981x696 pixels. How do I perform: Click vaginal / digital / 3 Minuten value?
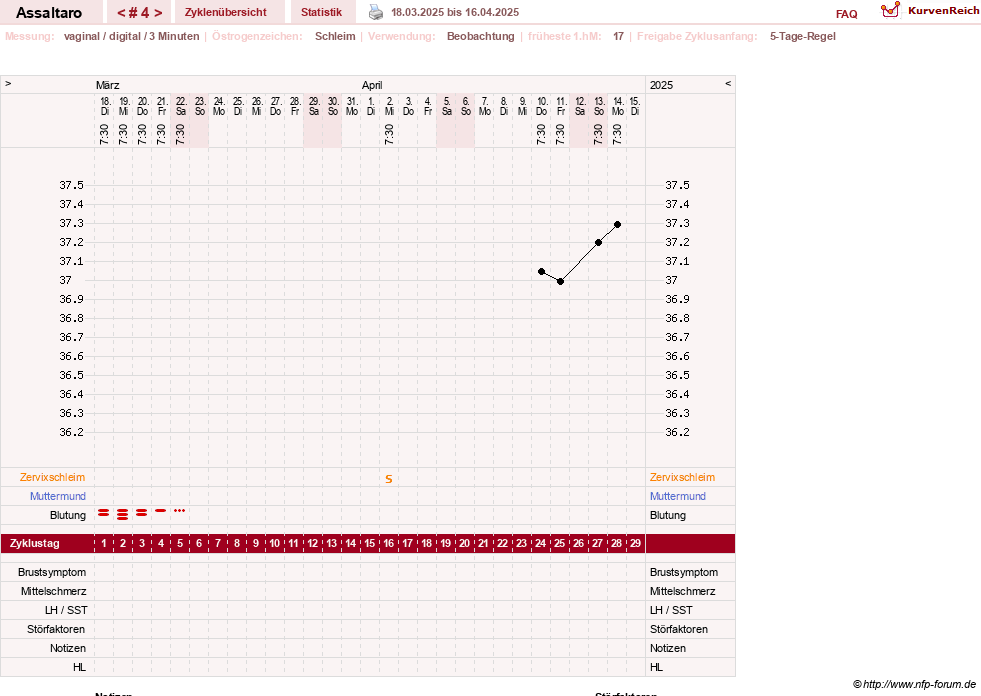131,36
